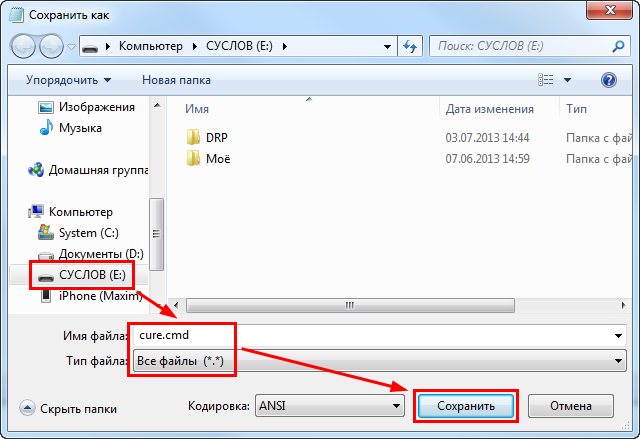Screen dimensions: 640x439
Task: Click the left arrow of horizontal scrollbar
Action: click(176, 305)
